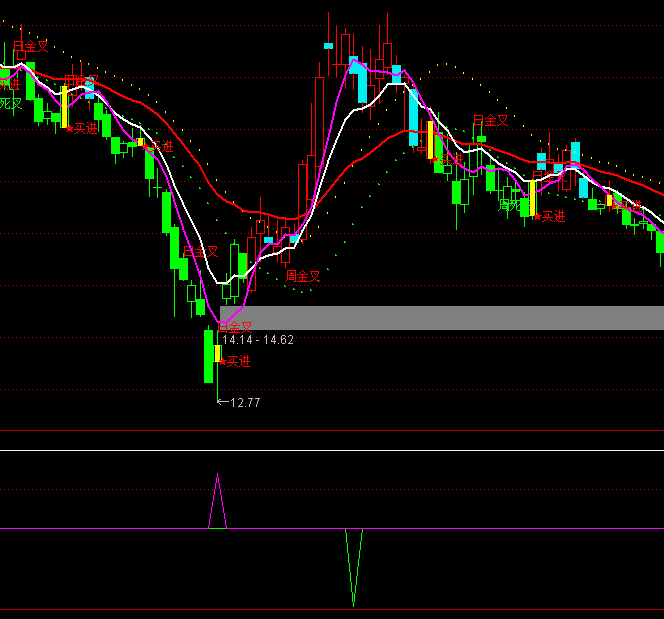The height and width of the screenshot is (619, 664).
Task: Click the 14.14 - 14.62 price range label
Action: (x=257, y=340)
